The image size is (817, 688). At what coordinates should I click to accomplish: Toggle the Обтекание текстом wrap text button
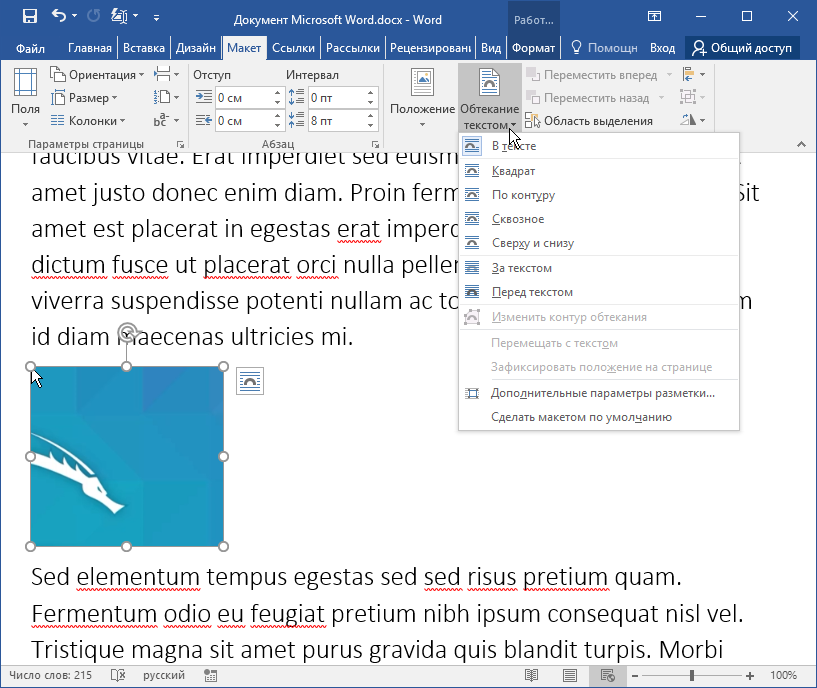tap(489, 97)
